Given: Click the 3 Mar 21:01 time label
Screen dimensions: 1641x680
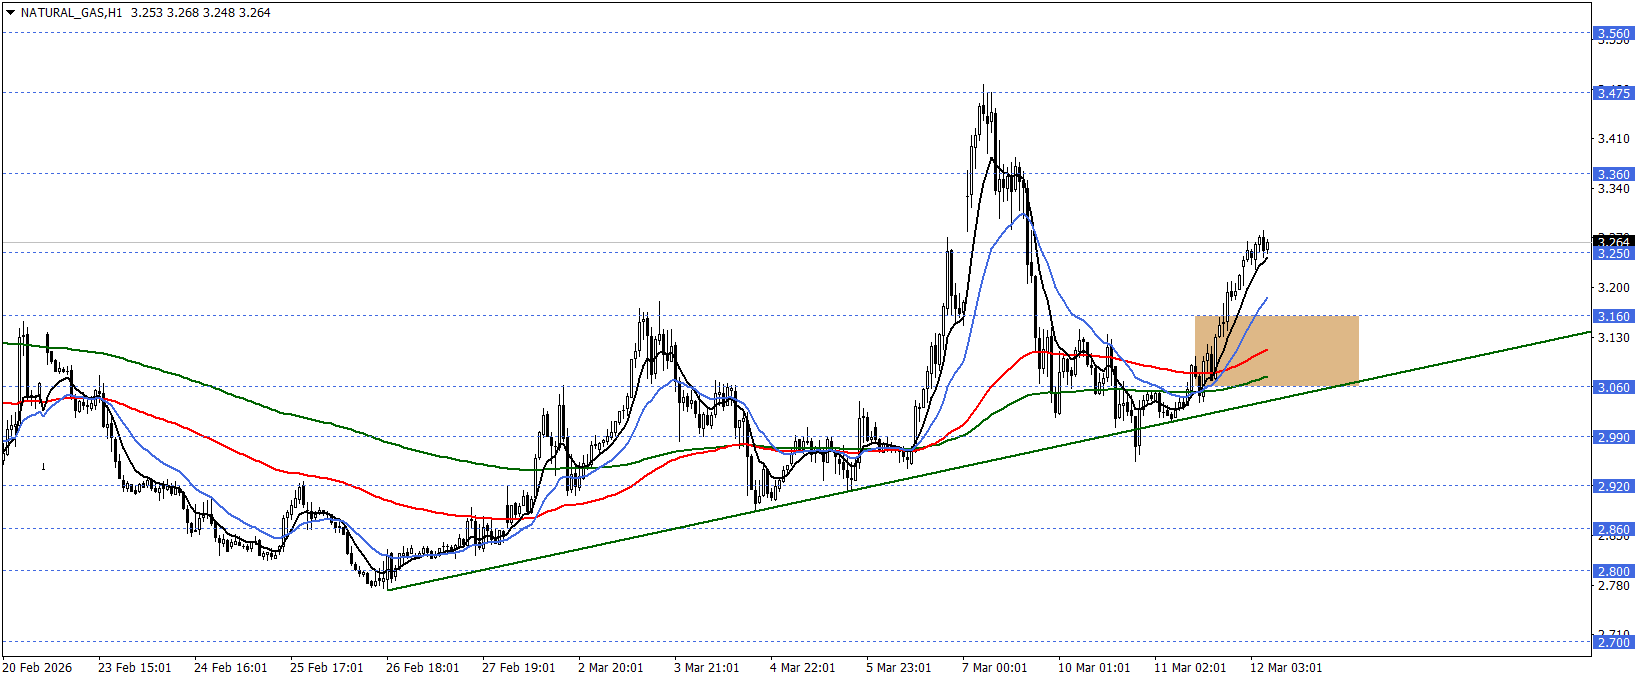Looking at the screenshot, I should point(707,668).
